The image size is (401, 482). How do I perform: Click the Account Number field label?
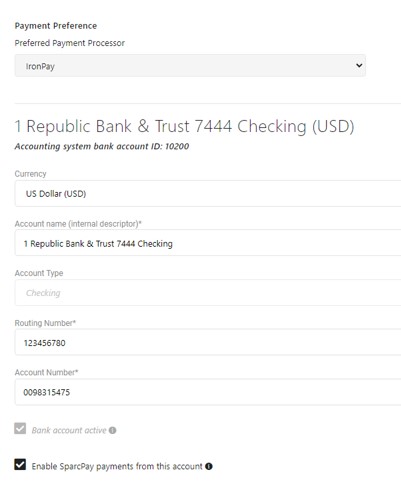click(46, 372)
